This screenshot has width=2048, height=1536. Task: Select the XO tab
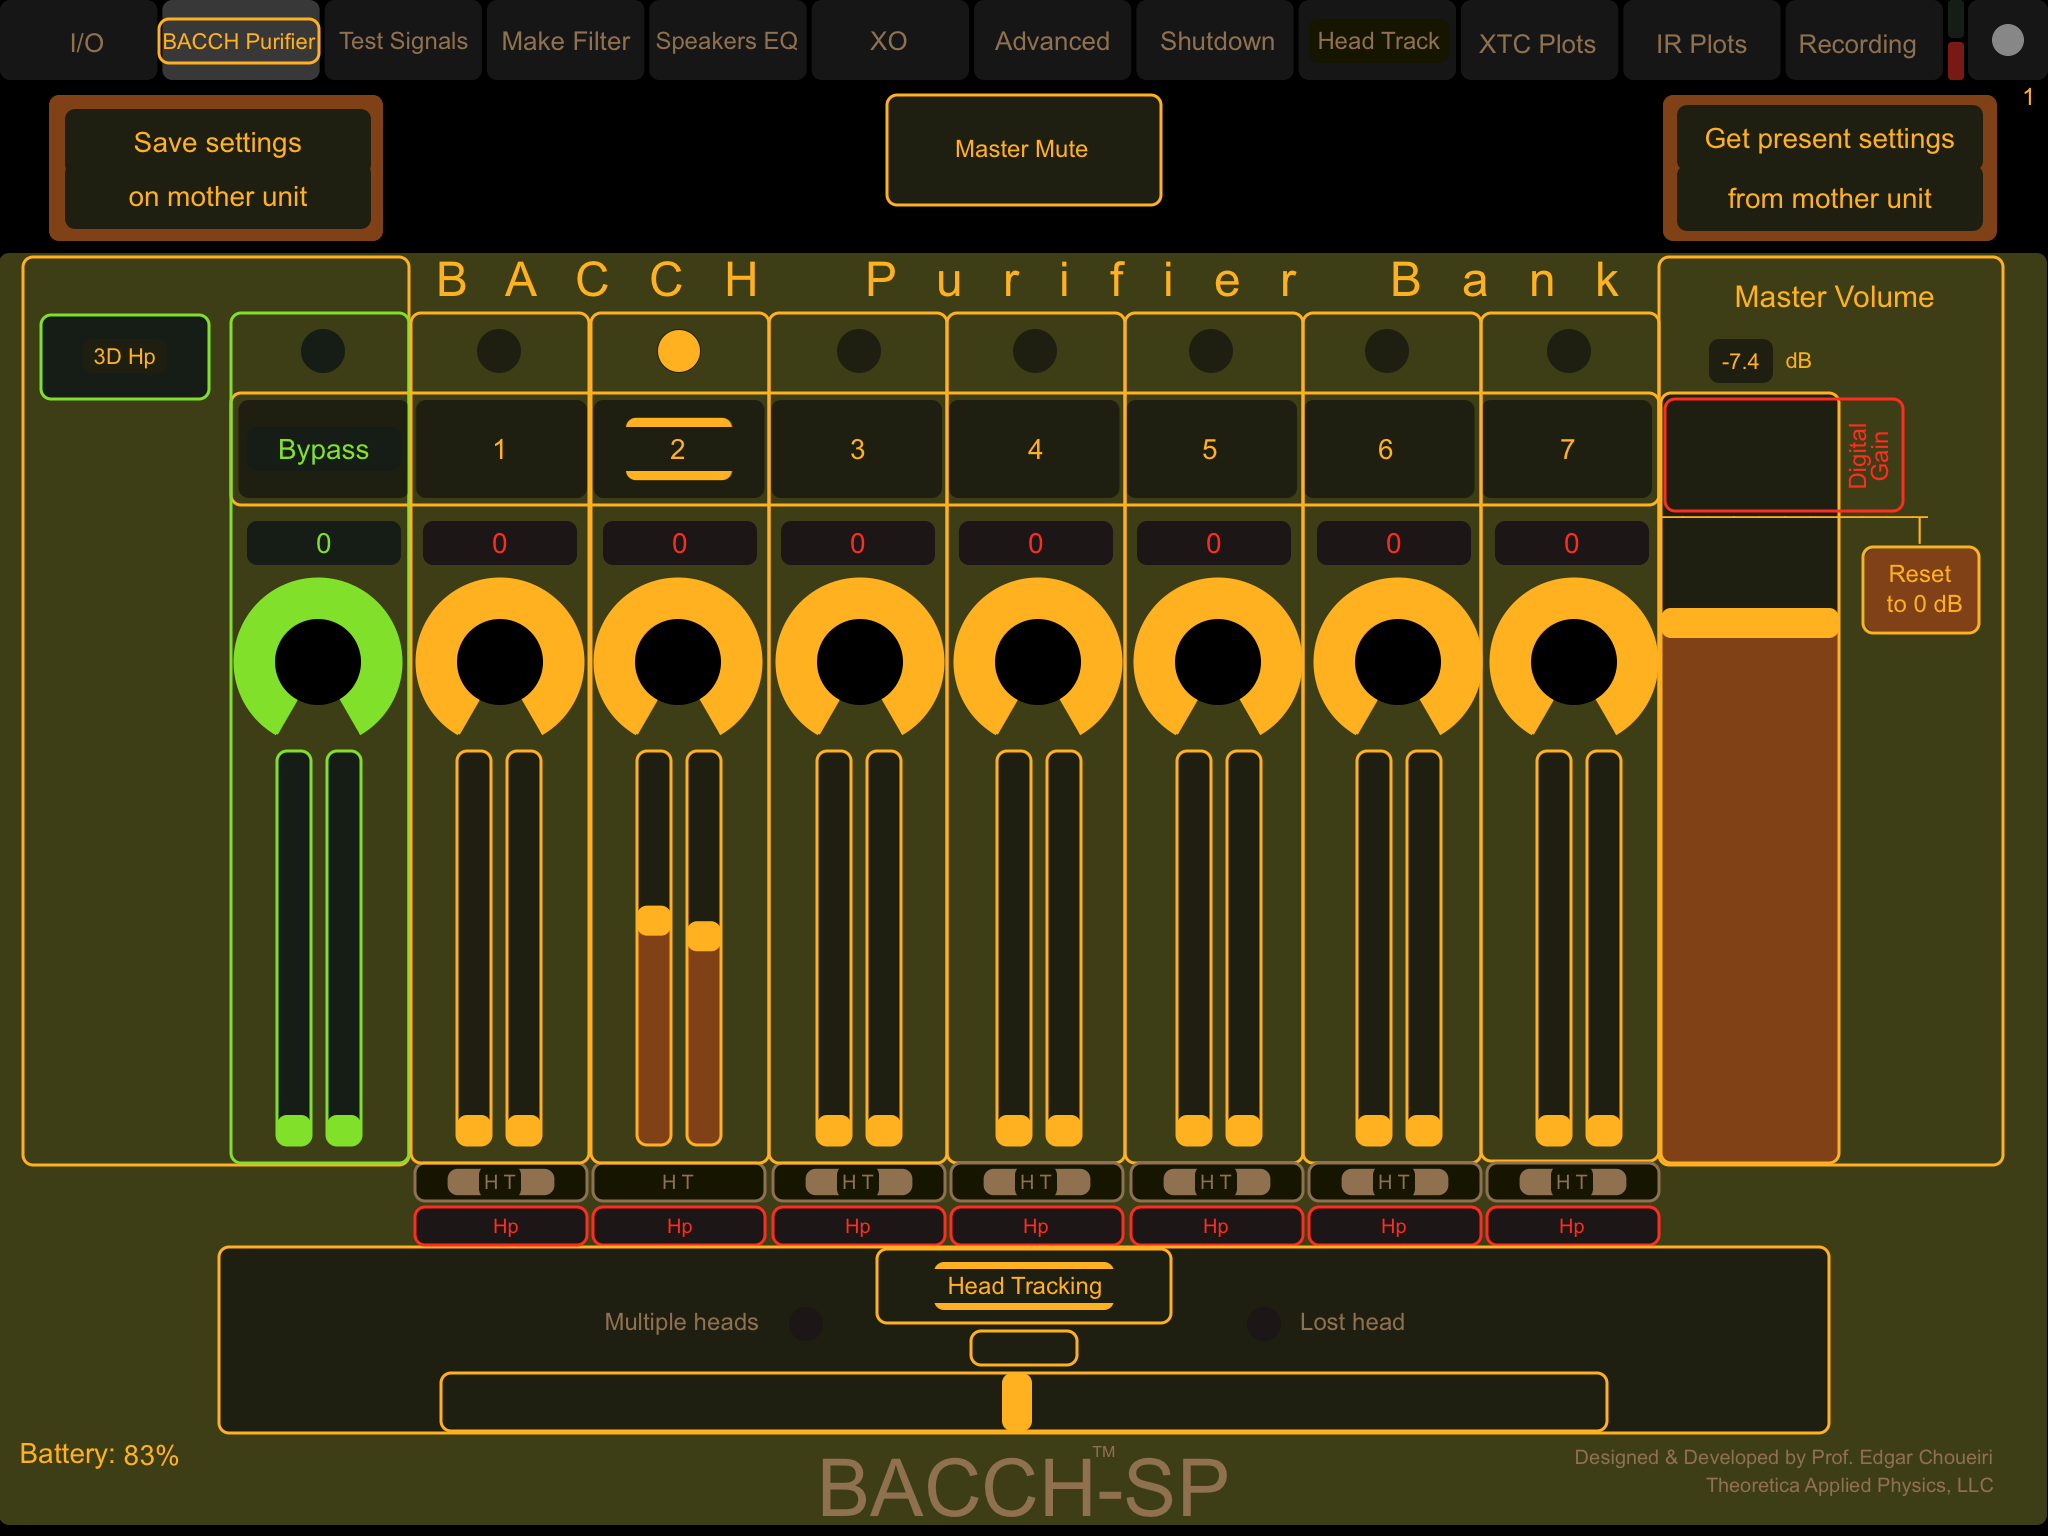(889, 42)
